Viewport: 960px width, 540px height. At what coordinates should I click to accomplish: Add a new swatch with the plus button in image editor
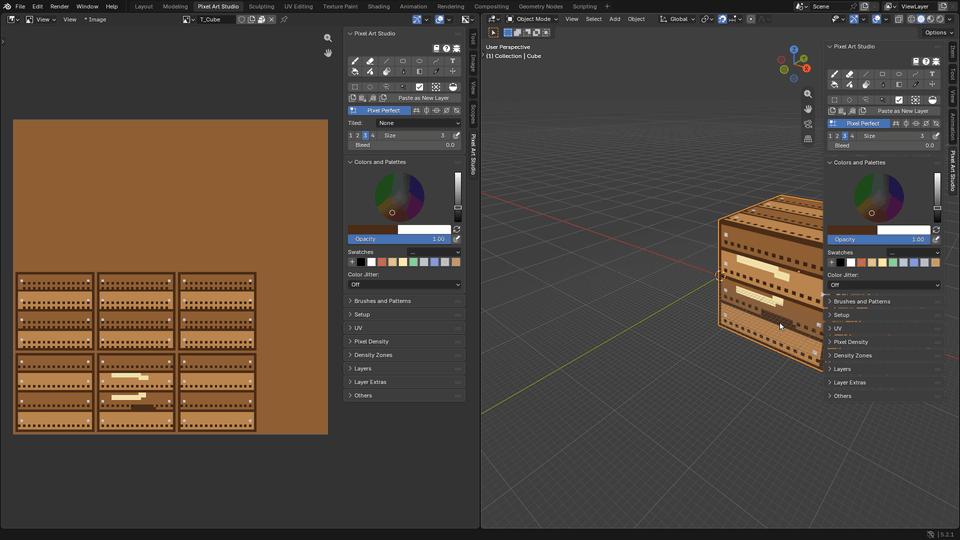(352, 262)
